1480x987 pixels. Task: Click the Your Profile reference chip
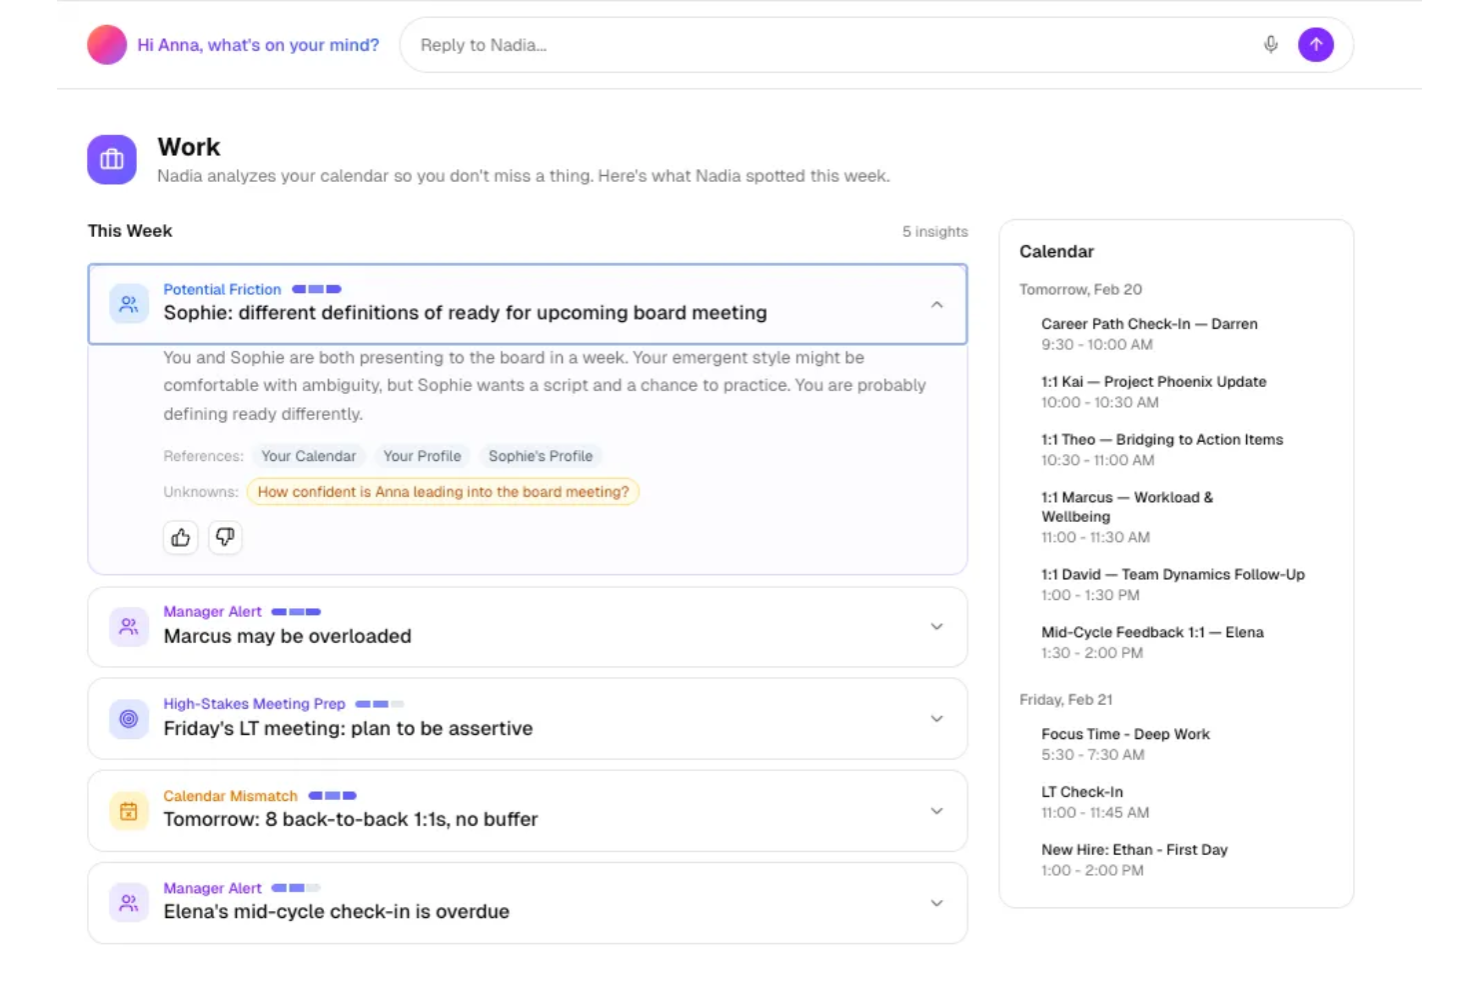[x=422, y=456]
